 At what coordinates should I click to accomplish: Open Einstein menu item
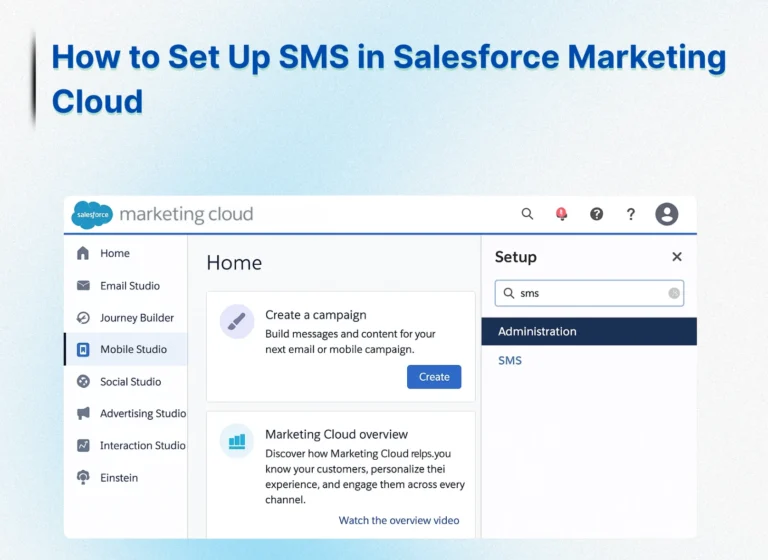click(x=125, y=477)
